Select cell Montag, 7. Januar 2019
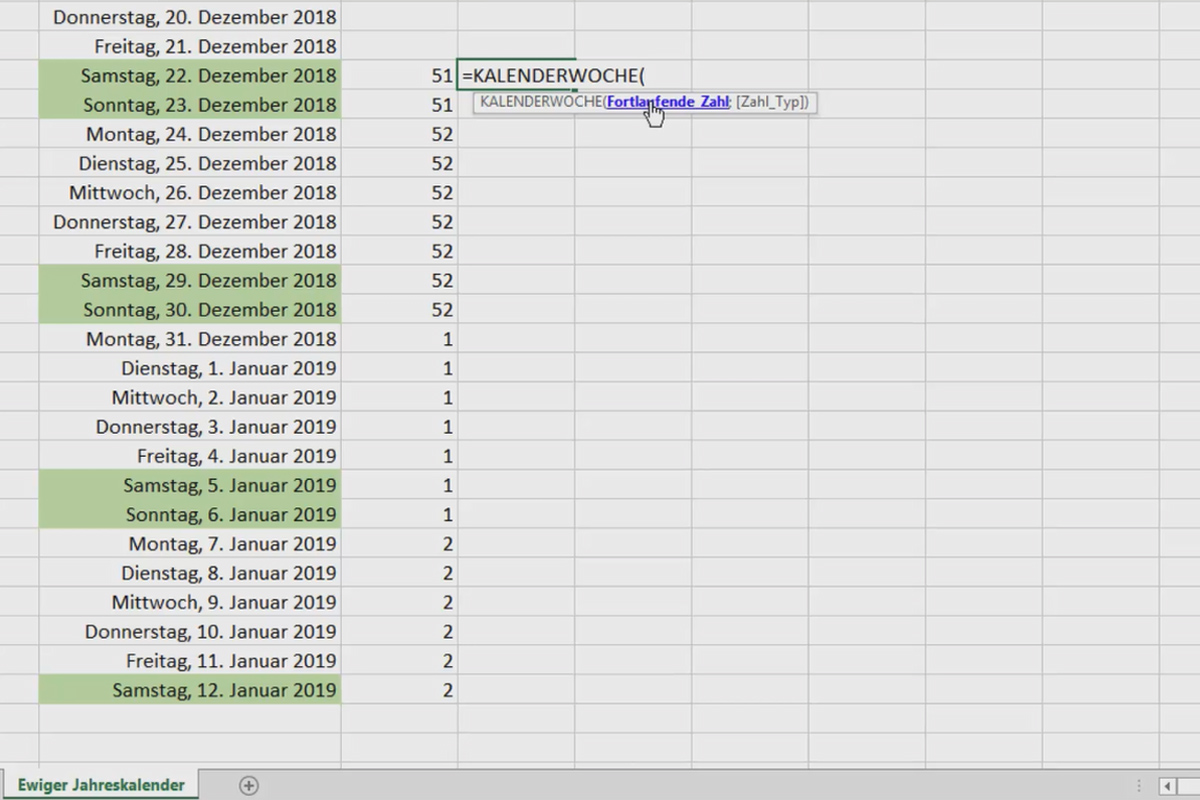 [190, 544]
